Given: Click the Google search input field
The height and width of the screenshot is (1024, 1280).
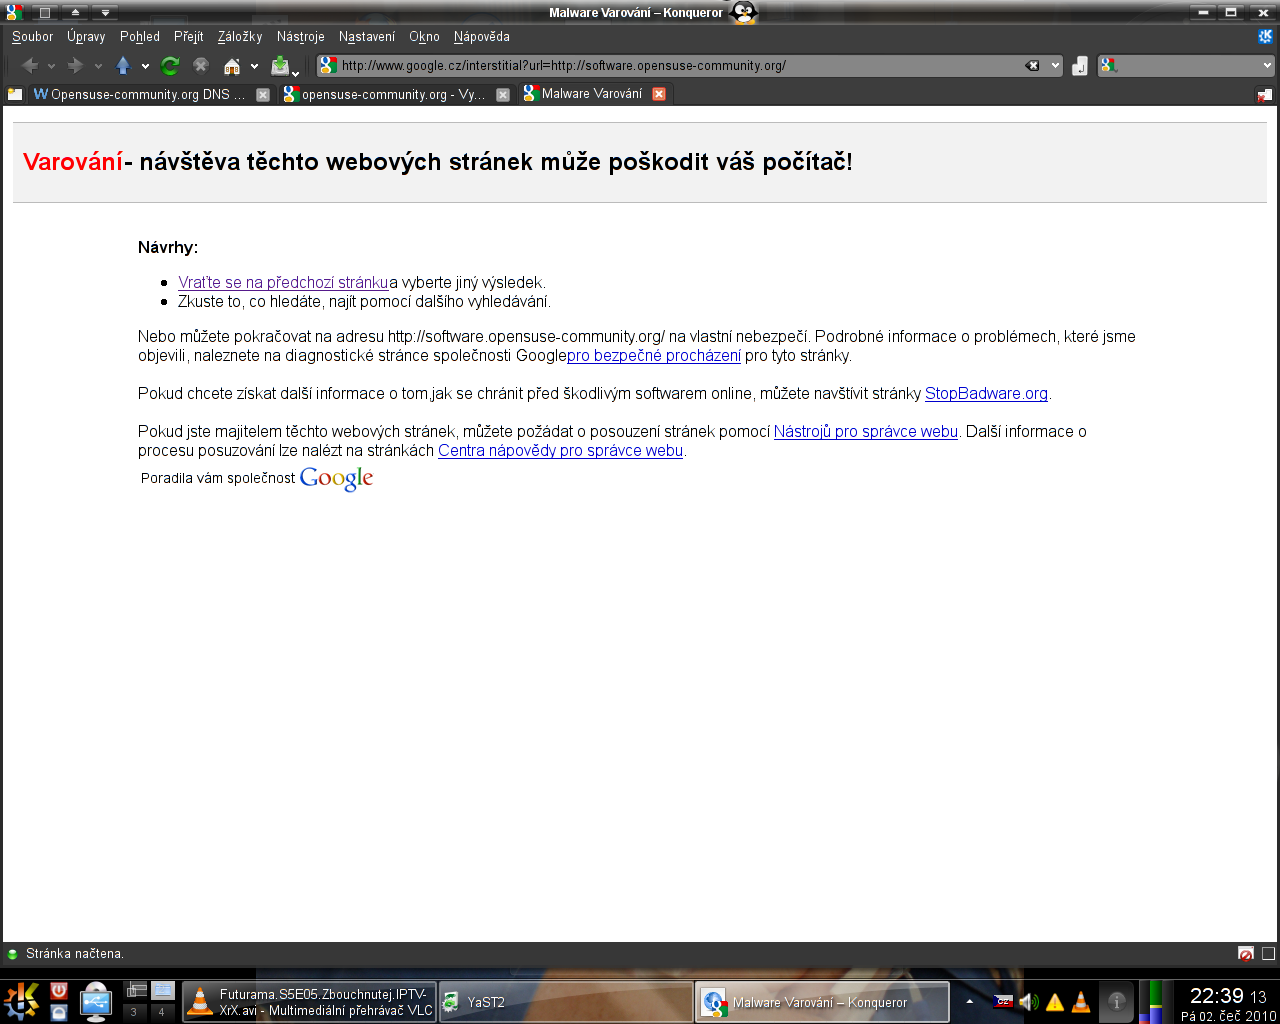Looking at the screenshot, I should coord(1188,66).
